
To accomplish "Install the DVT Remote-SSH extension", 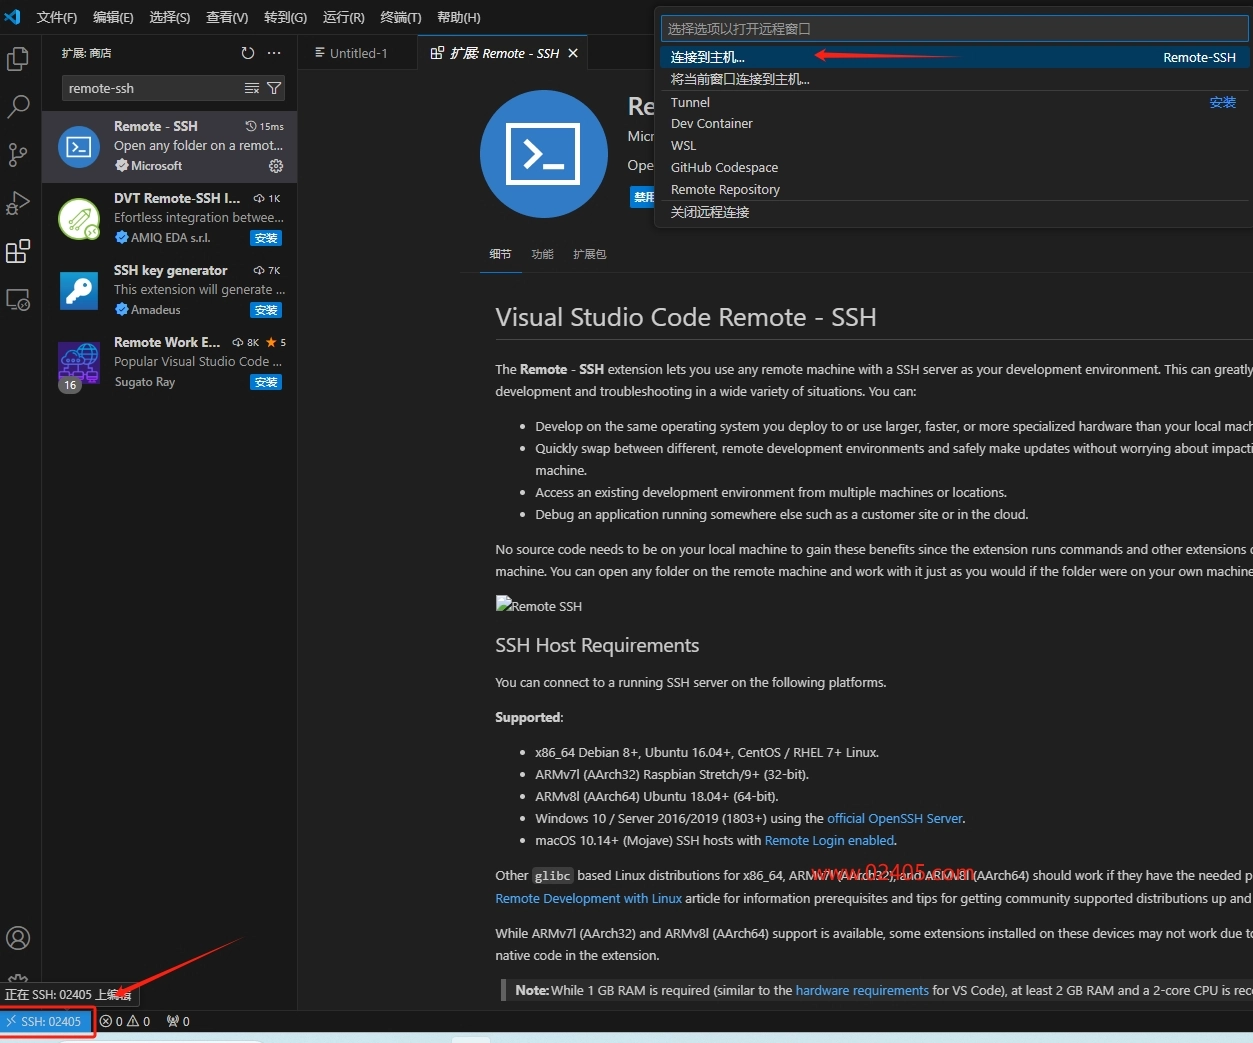I will (x=266, y=238).
